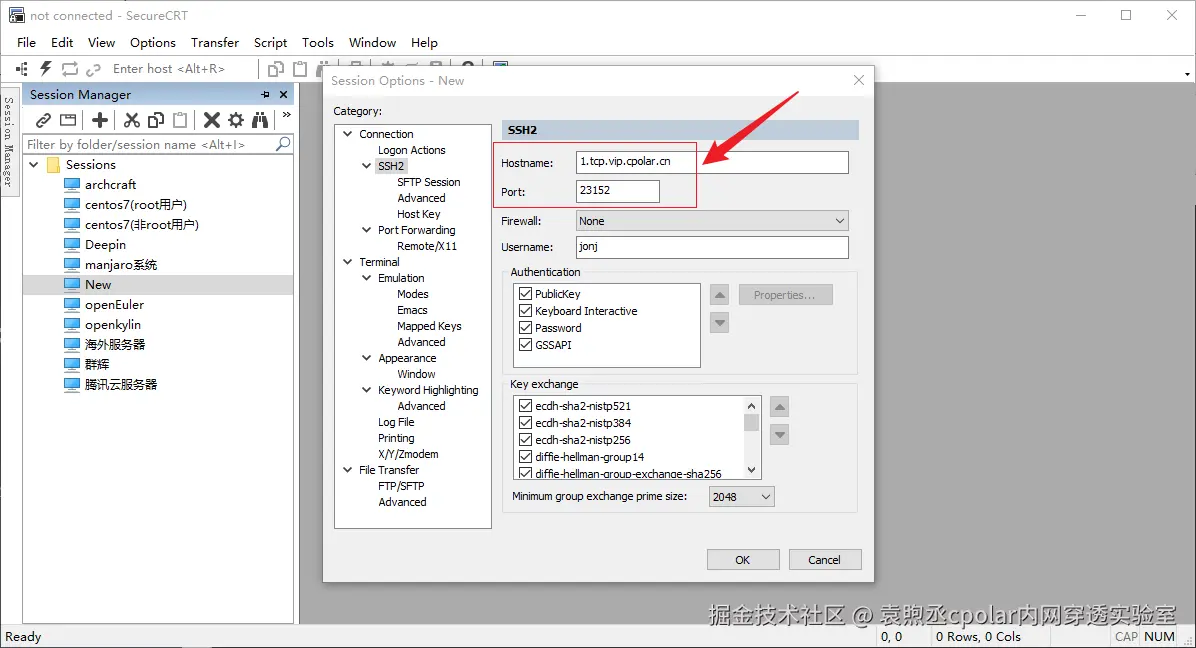1196x648 pixels.
Task: Toggle ecdh-sha2-nistp384 key exchange checkbox
Action: (526, 422)
